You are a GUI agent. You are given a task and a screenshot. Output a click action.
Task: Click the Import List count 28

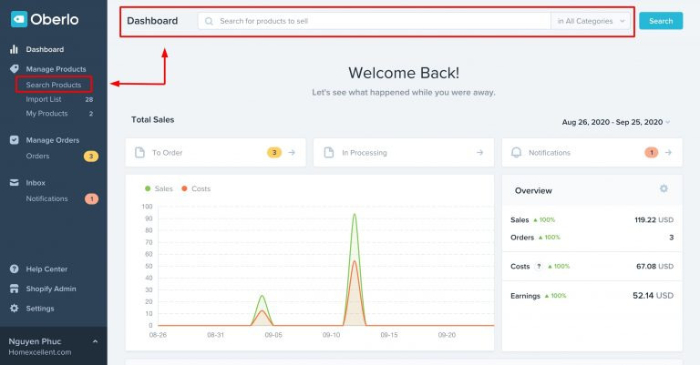tap(89, 100)
